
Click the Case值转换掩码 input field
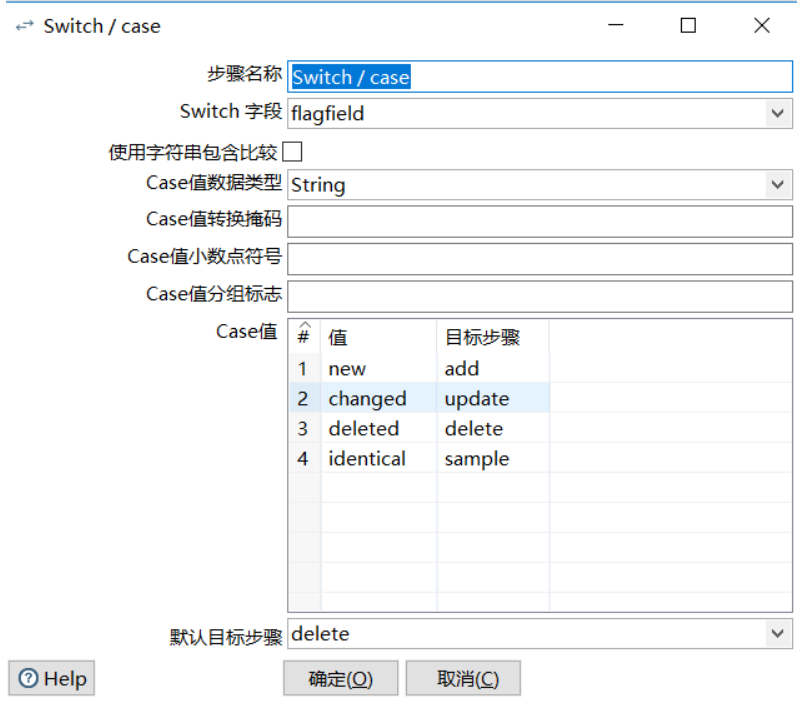540,222
